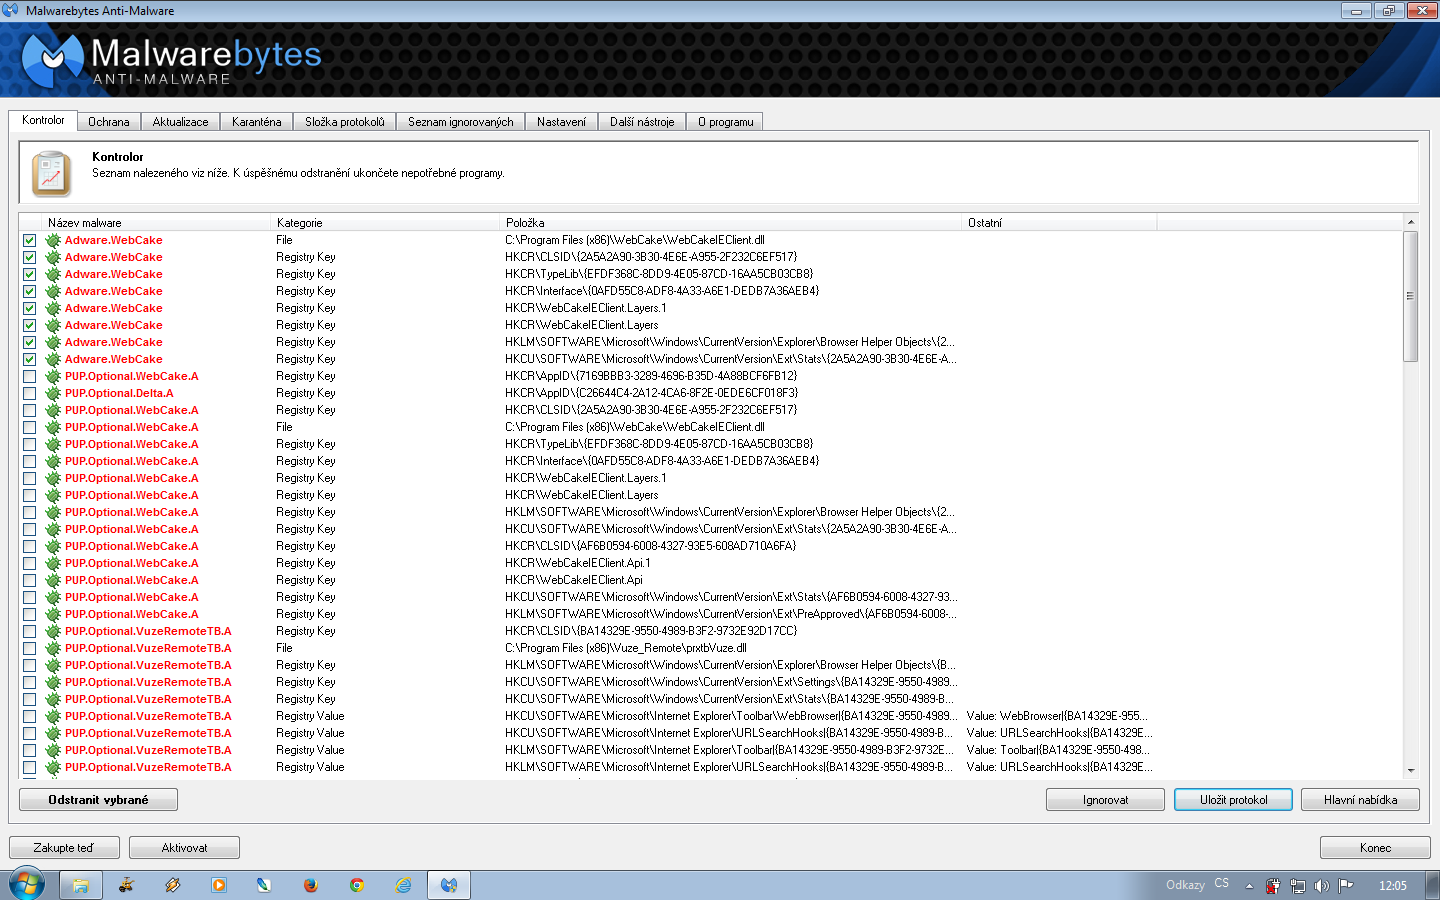The height and width of the screenshot is (900, 1440).
Task: Open the Aktualizace tab
Action: 181,122
